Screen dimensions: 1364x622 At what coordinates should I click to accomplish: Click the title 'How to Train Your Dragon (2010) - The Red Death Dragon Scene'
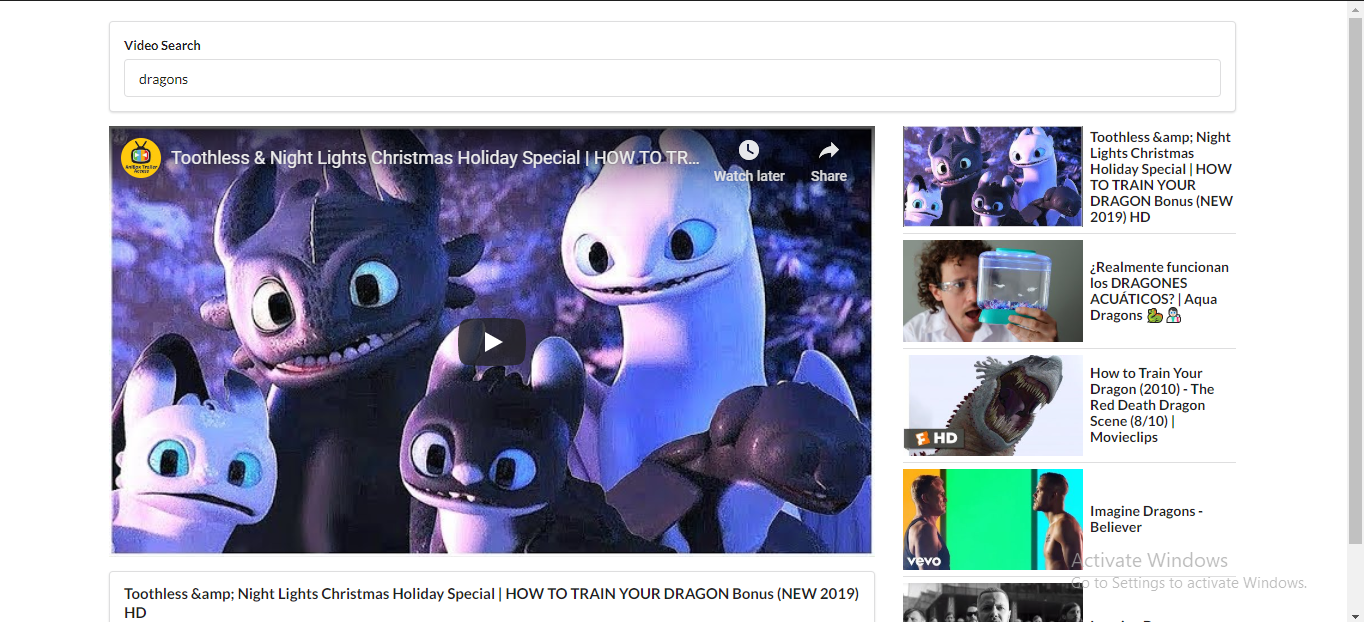tap(1152, 405)
